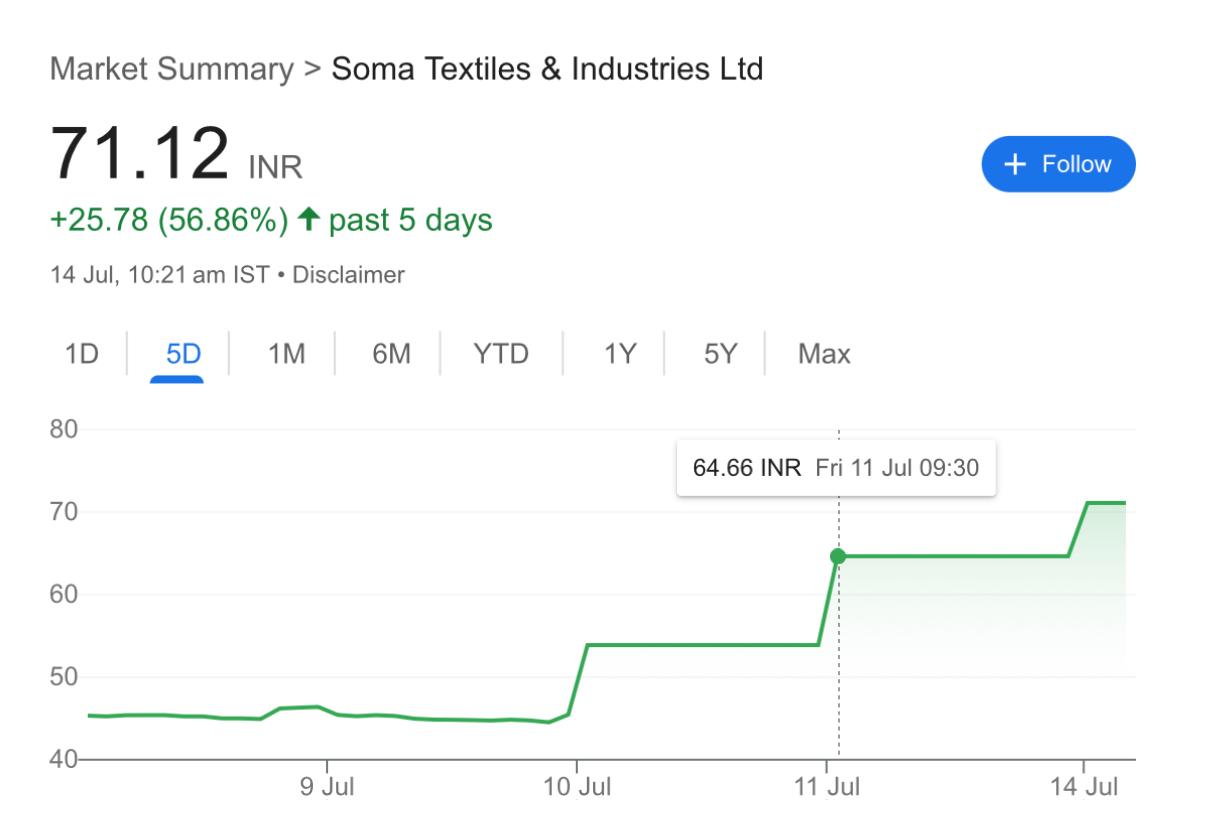Click the plus icon in Follow

(1016, 165)
